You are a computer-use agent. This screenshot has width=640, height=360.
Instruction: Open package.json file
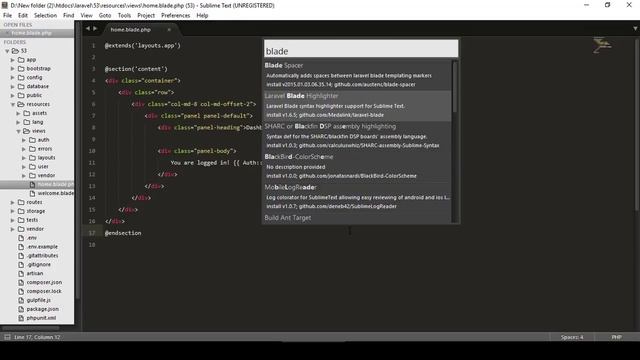tap(42, 309)
